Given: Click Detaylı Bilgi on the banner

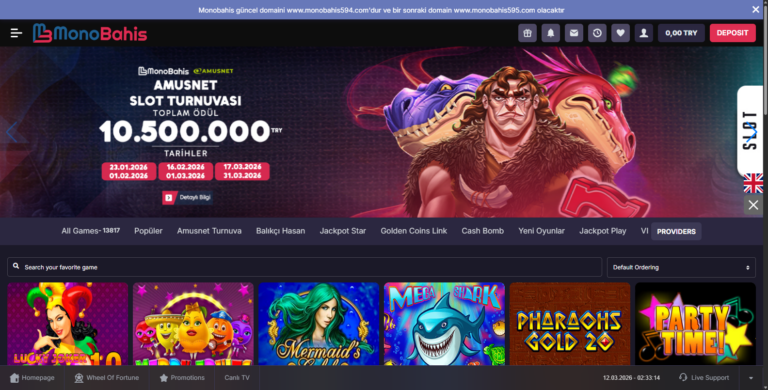Looking at the screenshot, I should point(188,197).
